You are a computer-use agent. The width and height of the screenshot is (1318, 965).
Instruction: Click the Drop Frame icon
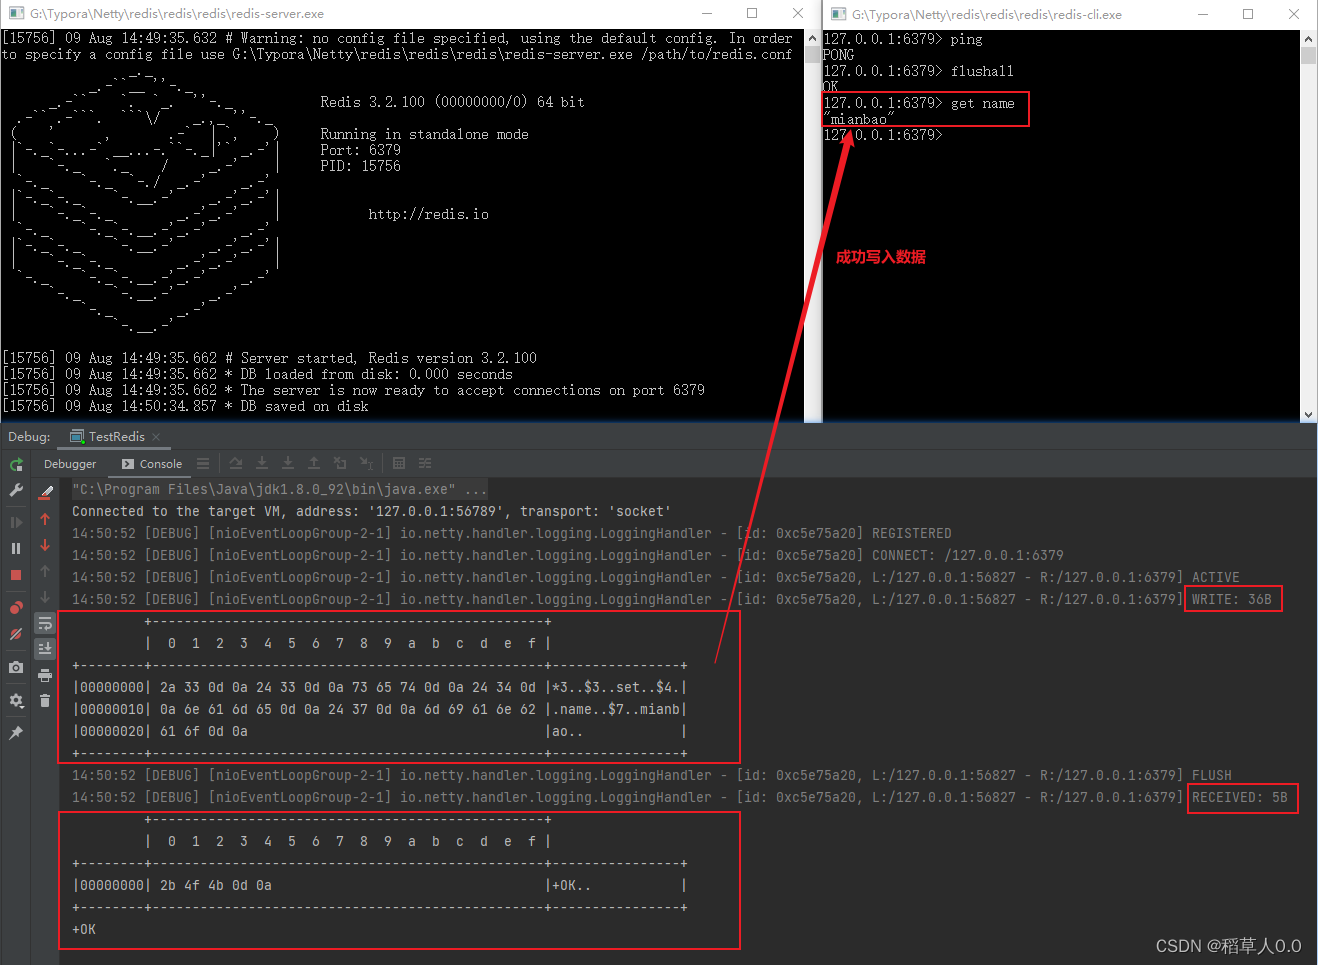click(340, 463)
